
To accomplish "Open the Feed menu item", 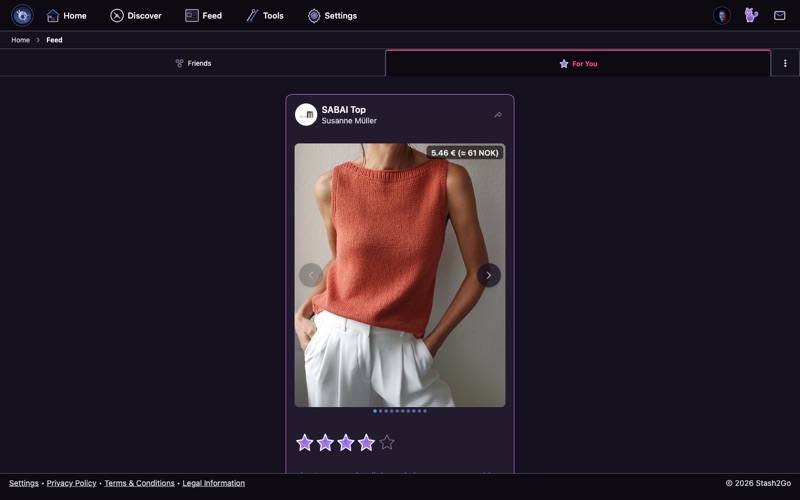I will click(x=203, y=16).
